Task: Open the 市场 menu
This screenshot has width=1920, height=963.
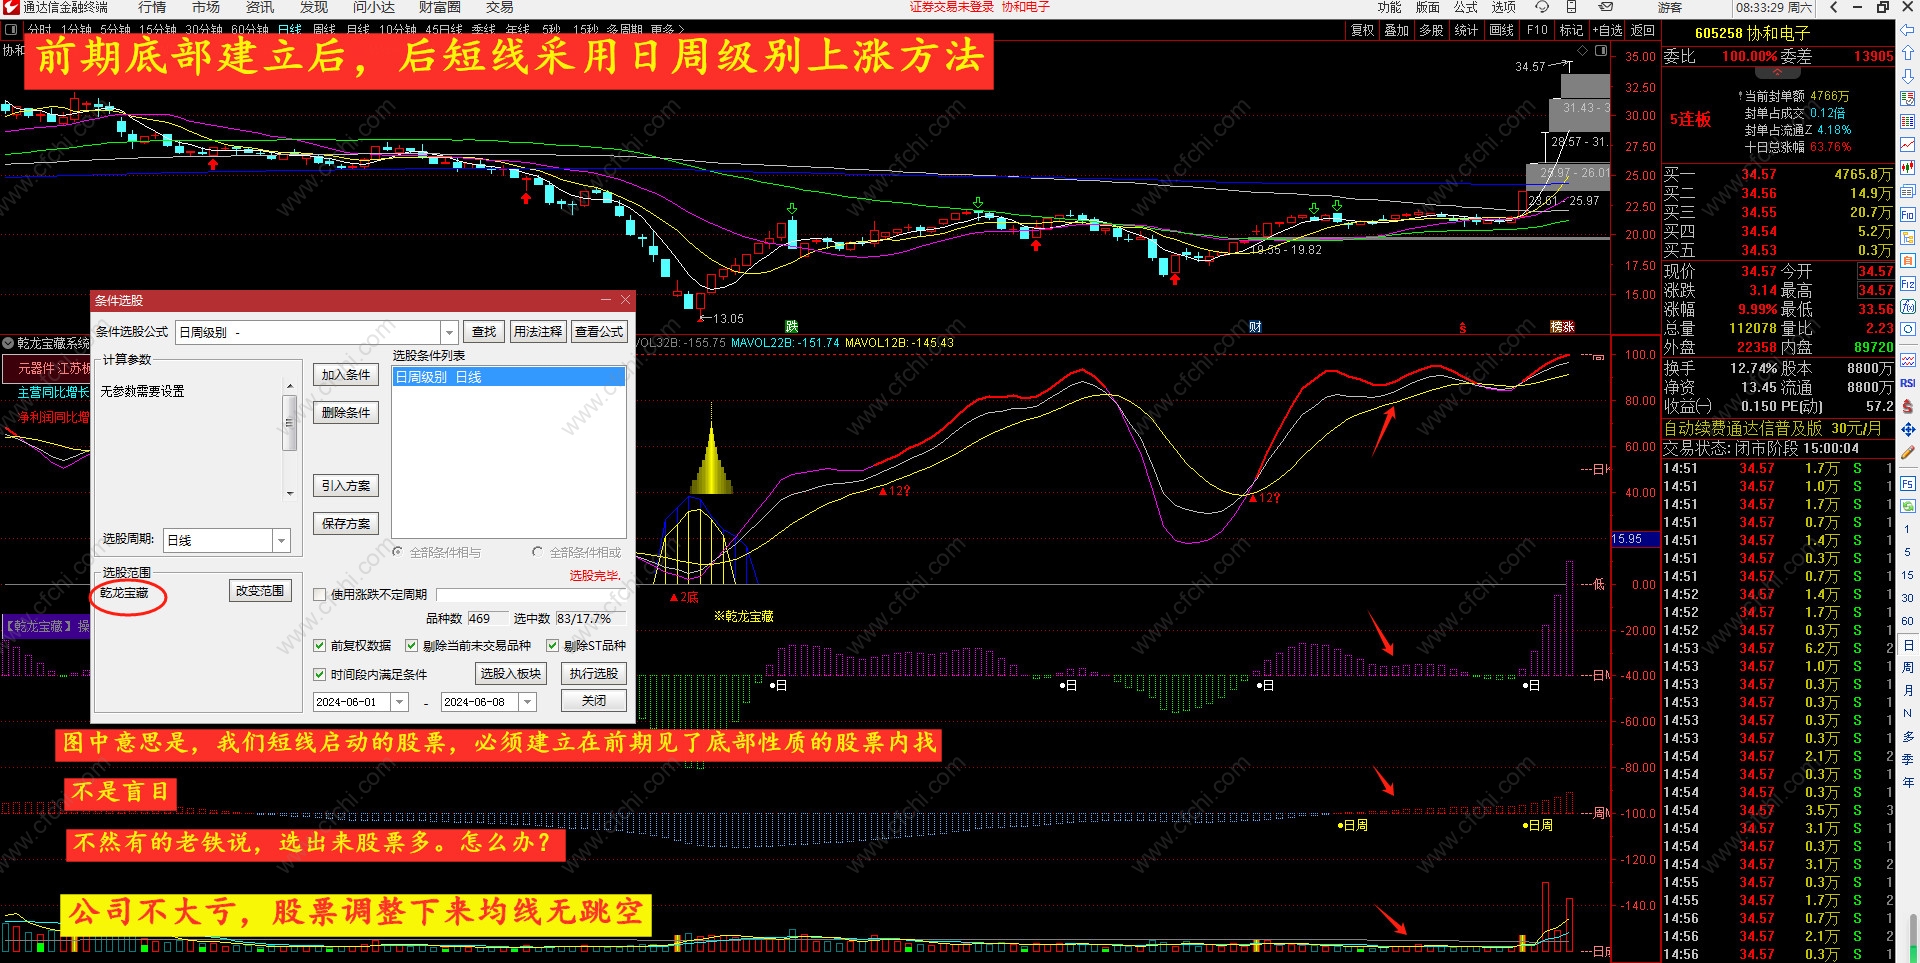Action: 206,7
